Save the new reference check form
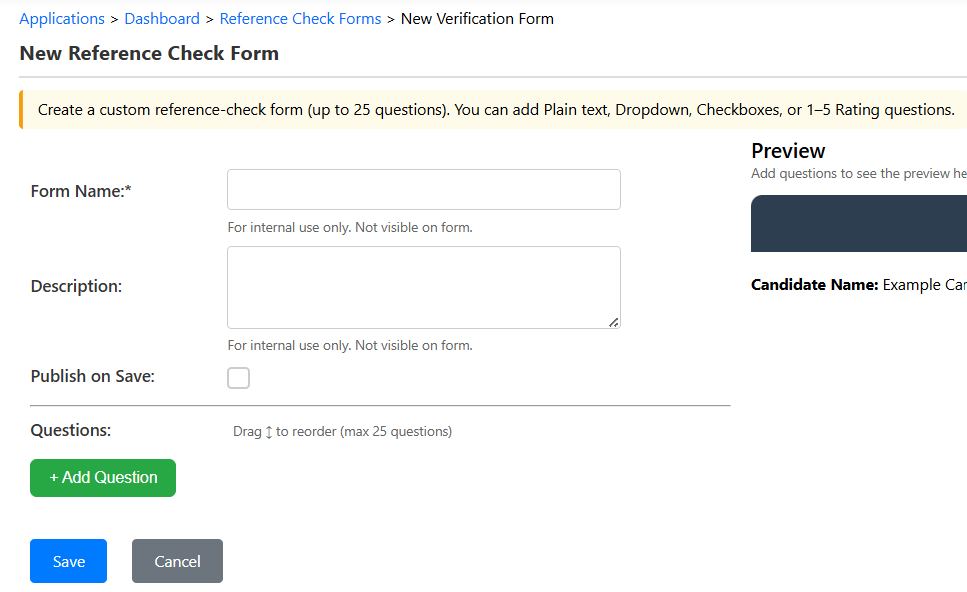The image size is (967, 592). (x=67, y=561)
